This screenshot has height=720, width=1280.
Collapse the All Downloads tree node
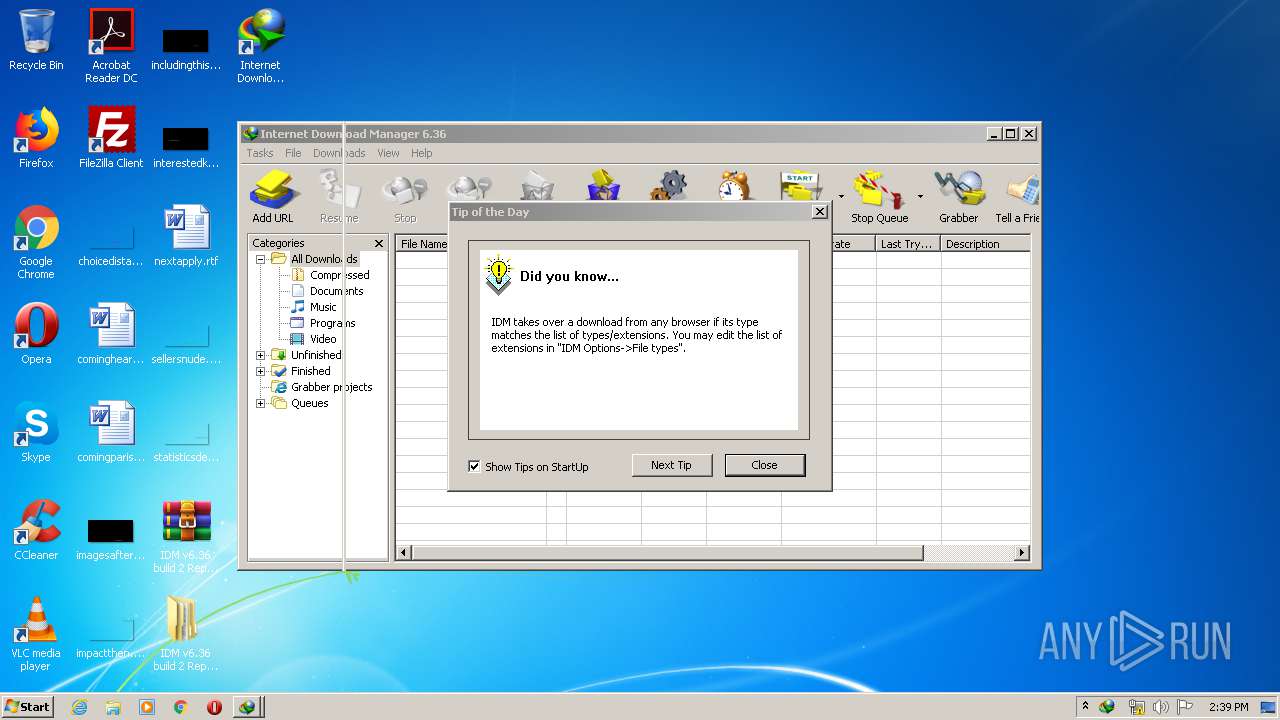[x=261, y=259]
